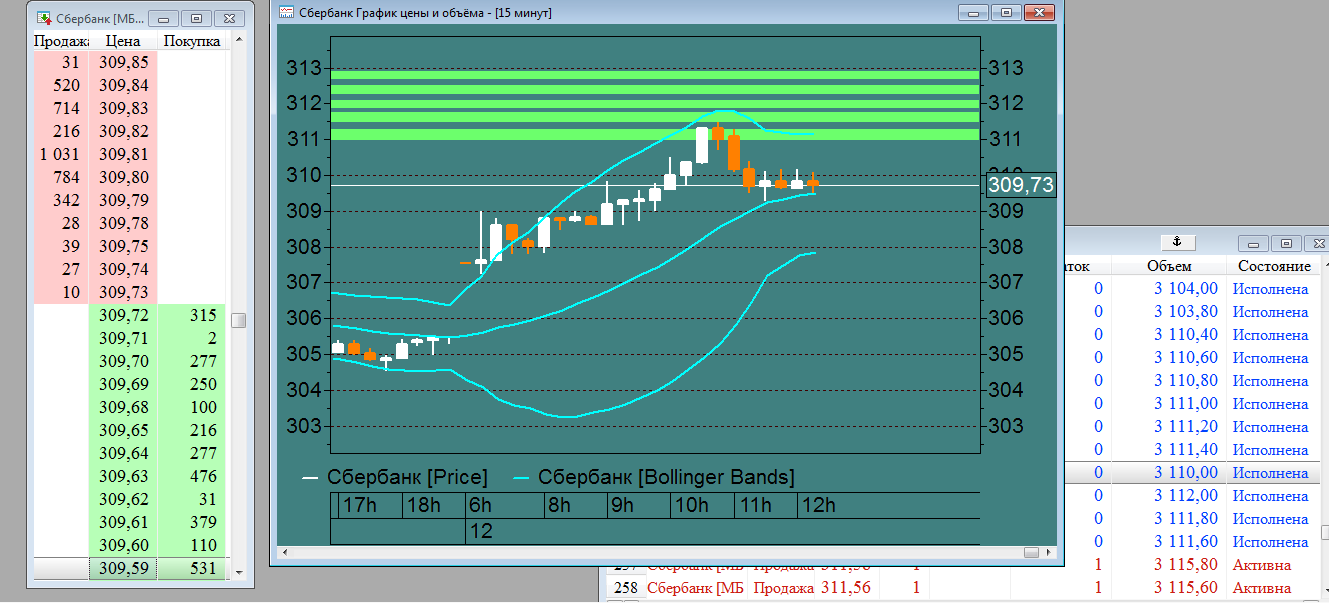Image resolution: width=1329 pixels, height=603 pixels.
Task: Select bid price 309,71 in order book
Action: coord(124,339)
